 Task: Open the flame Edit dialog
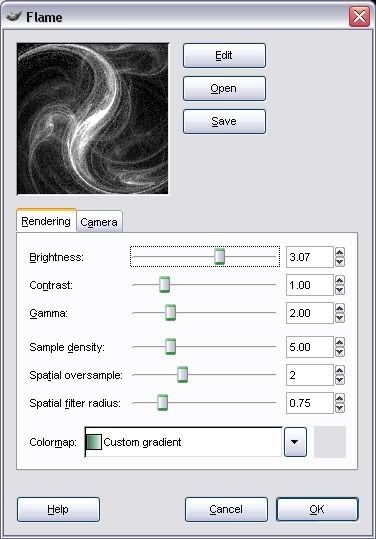point(224,55)
